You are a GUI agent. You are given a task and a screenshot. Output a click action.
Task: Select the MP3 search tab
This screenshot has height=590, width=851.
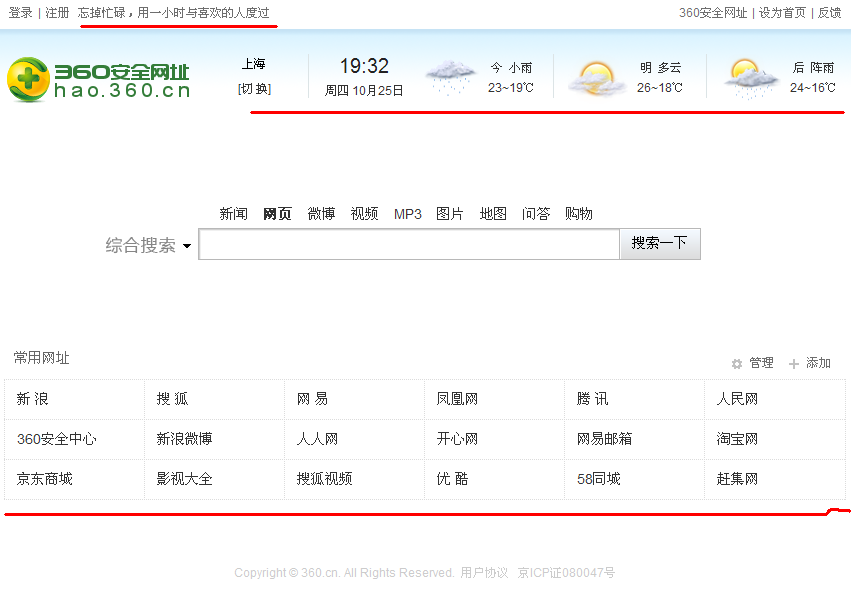point(407,214)
